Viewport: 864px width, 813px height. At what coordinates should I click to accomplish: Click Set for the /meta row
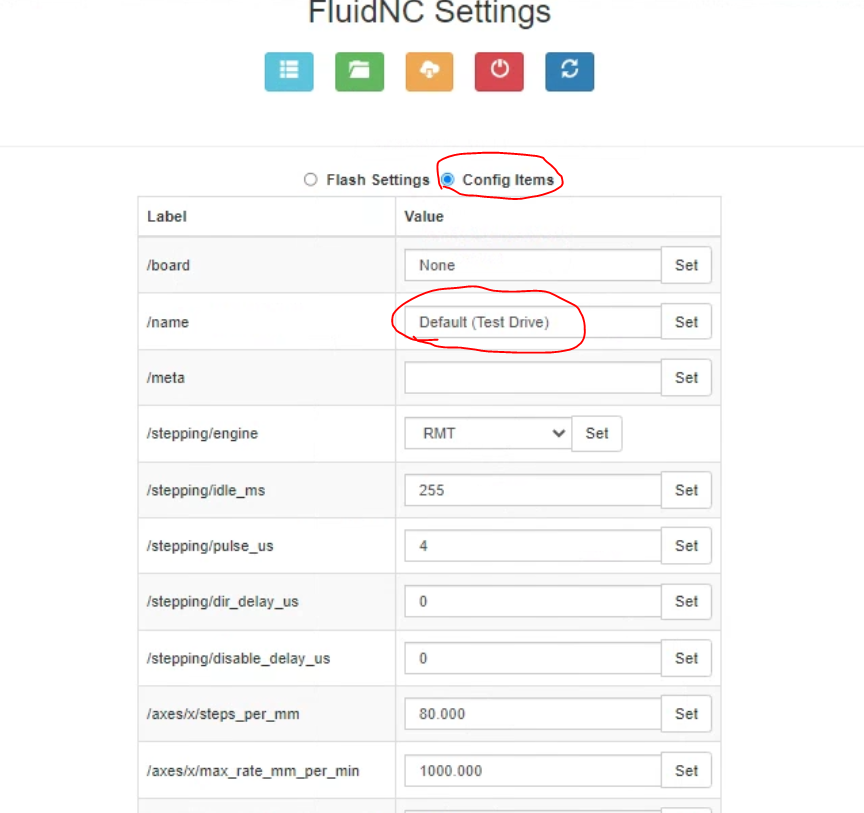(686, 378)
